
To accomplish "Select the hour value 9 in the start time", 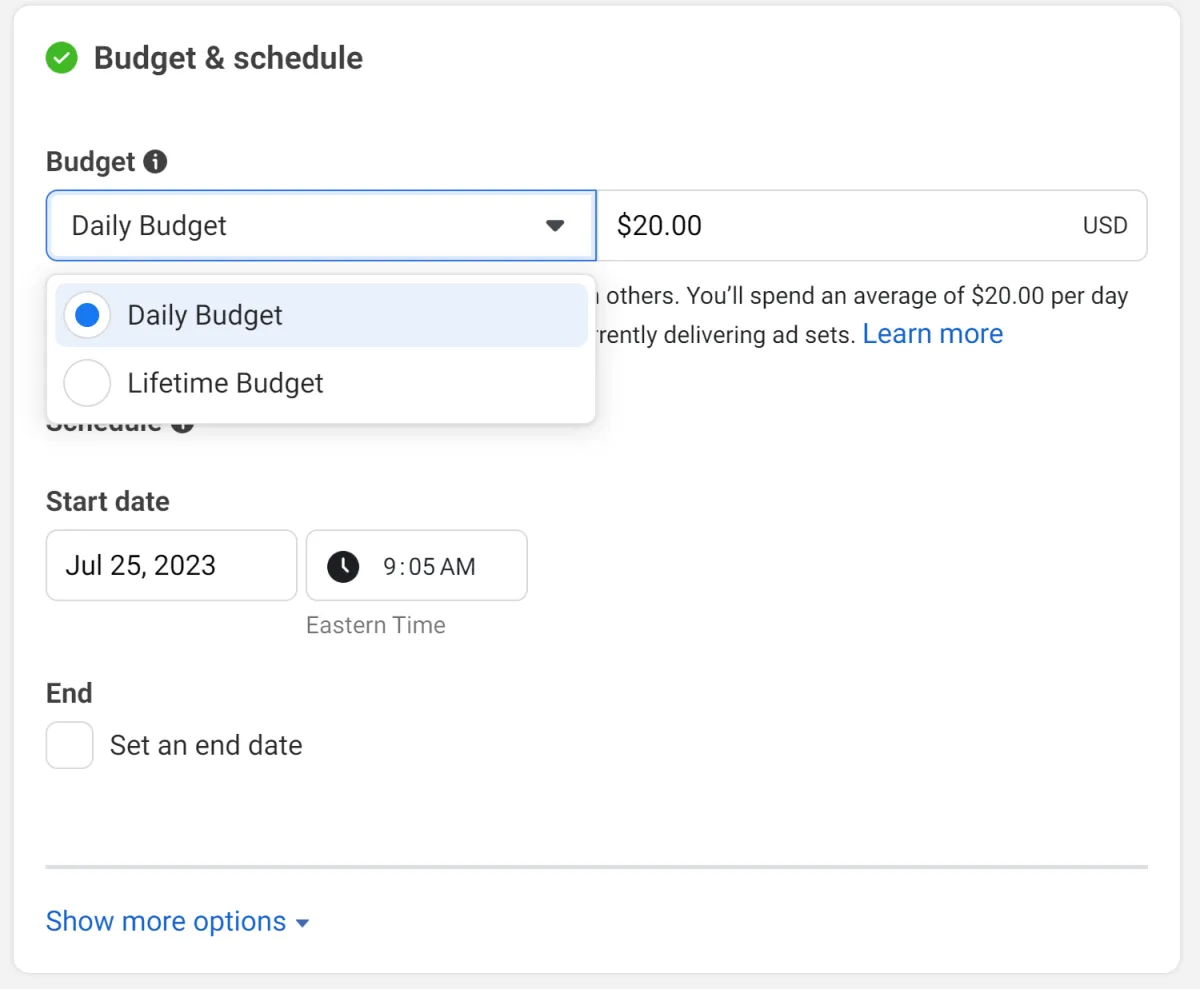I will [390, 567].
